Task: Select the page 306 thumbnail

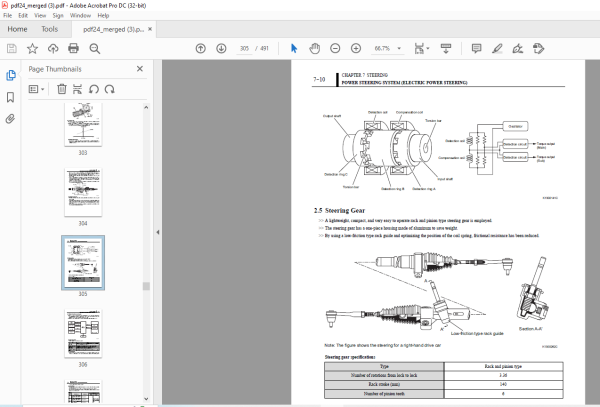Action: [x=83, y=334]
